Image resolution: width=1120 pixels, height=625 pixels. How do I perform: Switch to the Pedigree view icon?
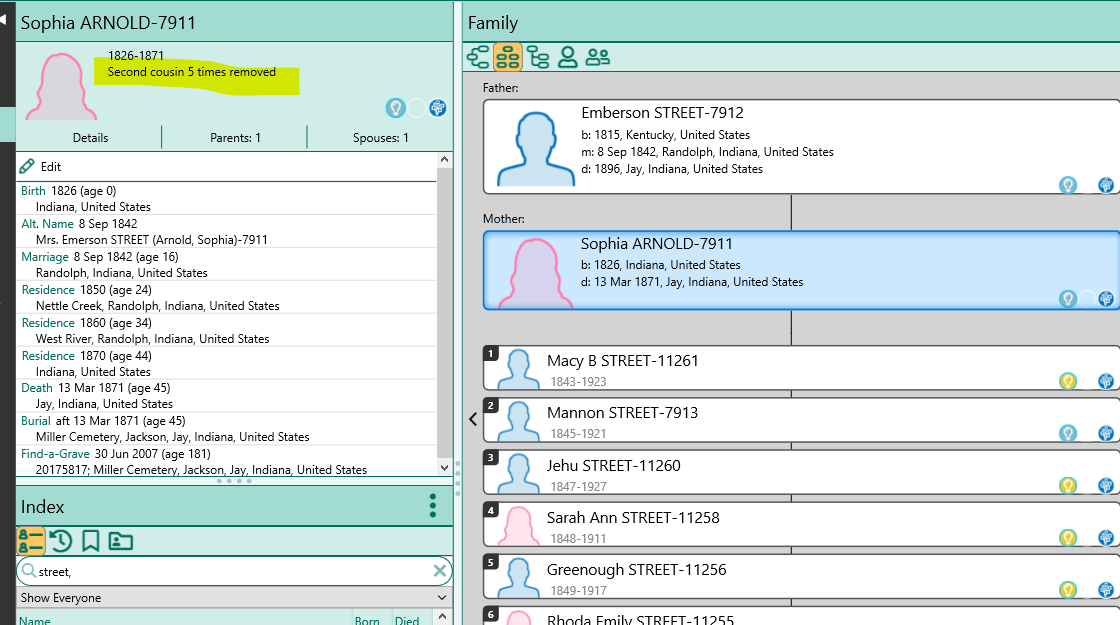click(479, 57)
